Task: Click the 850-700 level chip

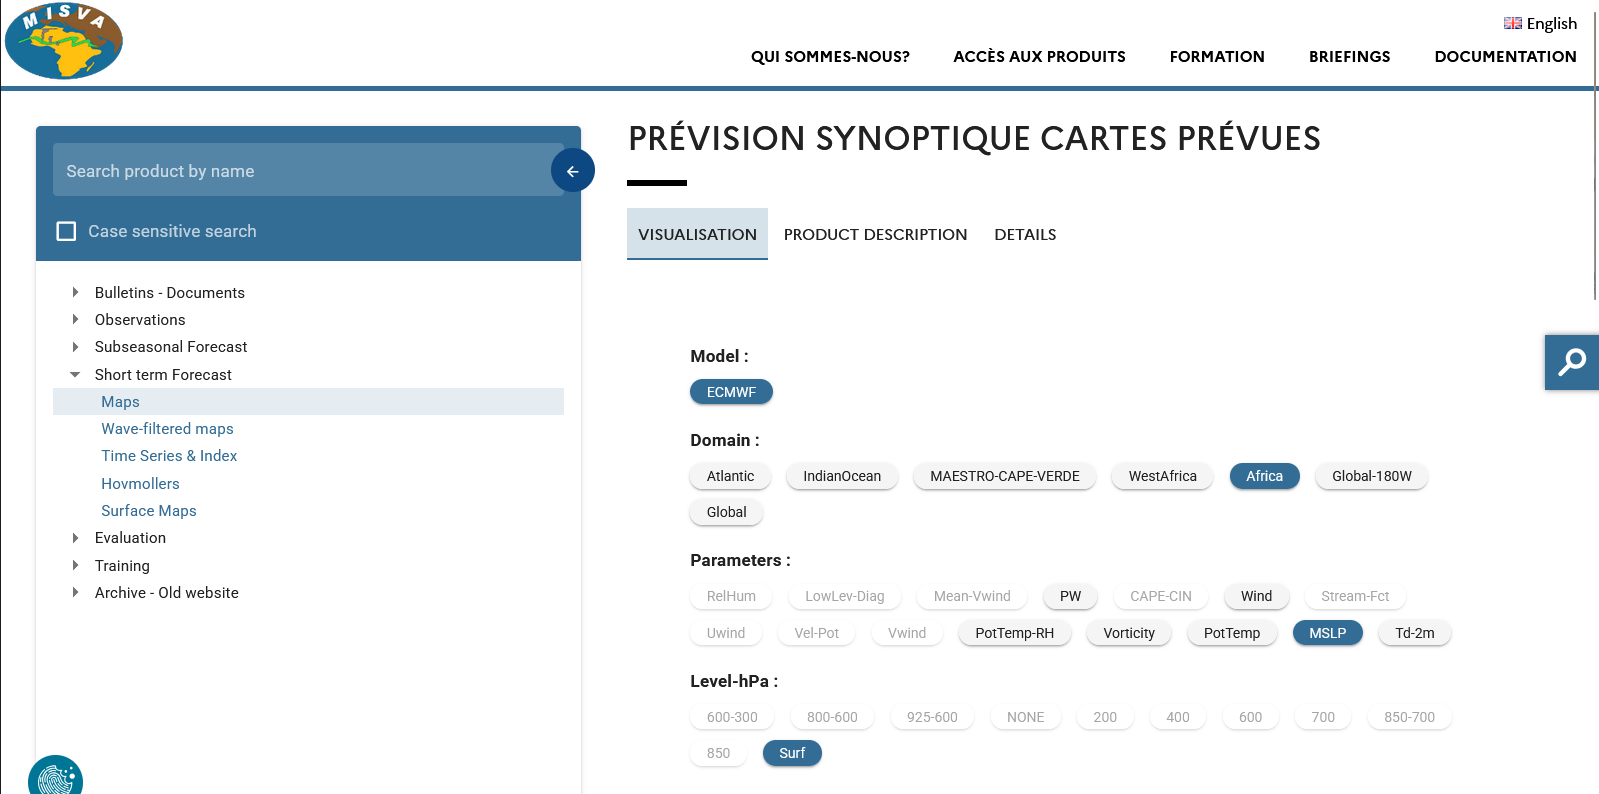Action: (1409, 717)
